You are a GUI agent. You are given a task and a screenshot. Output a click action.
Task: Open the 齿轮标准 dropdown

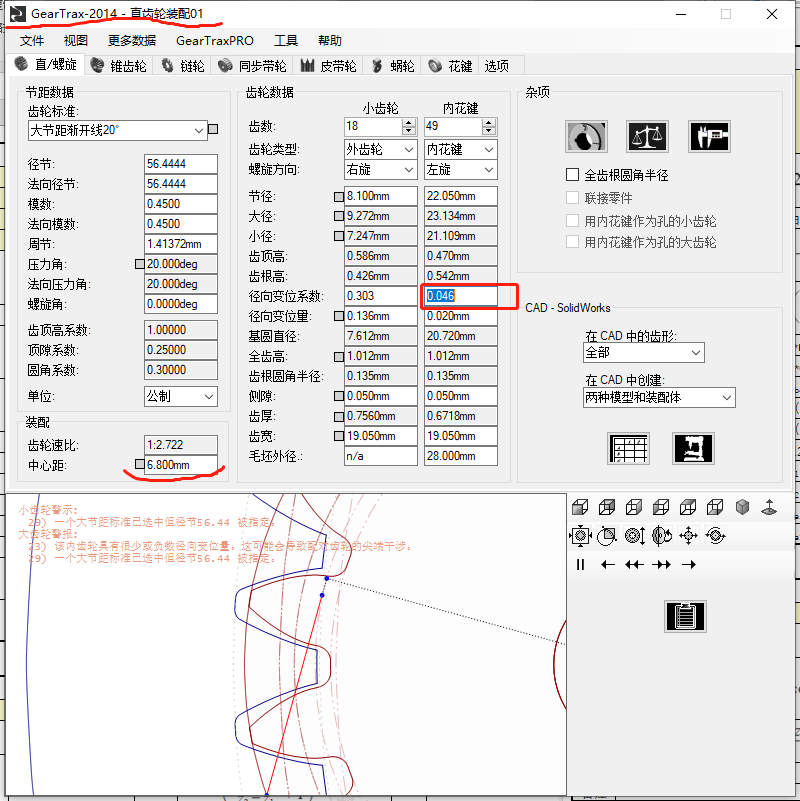[117, 130]
